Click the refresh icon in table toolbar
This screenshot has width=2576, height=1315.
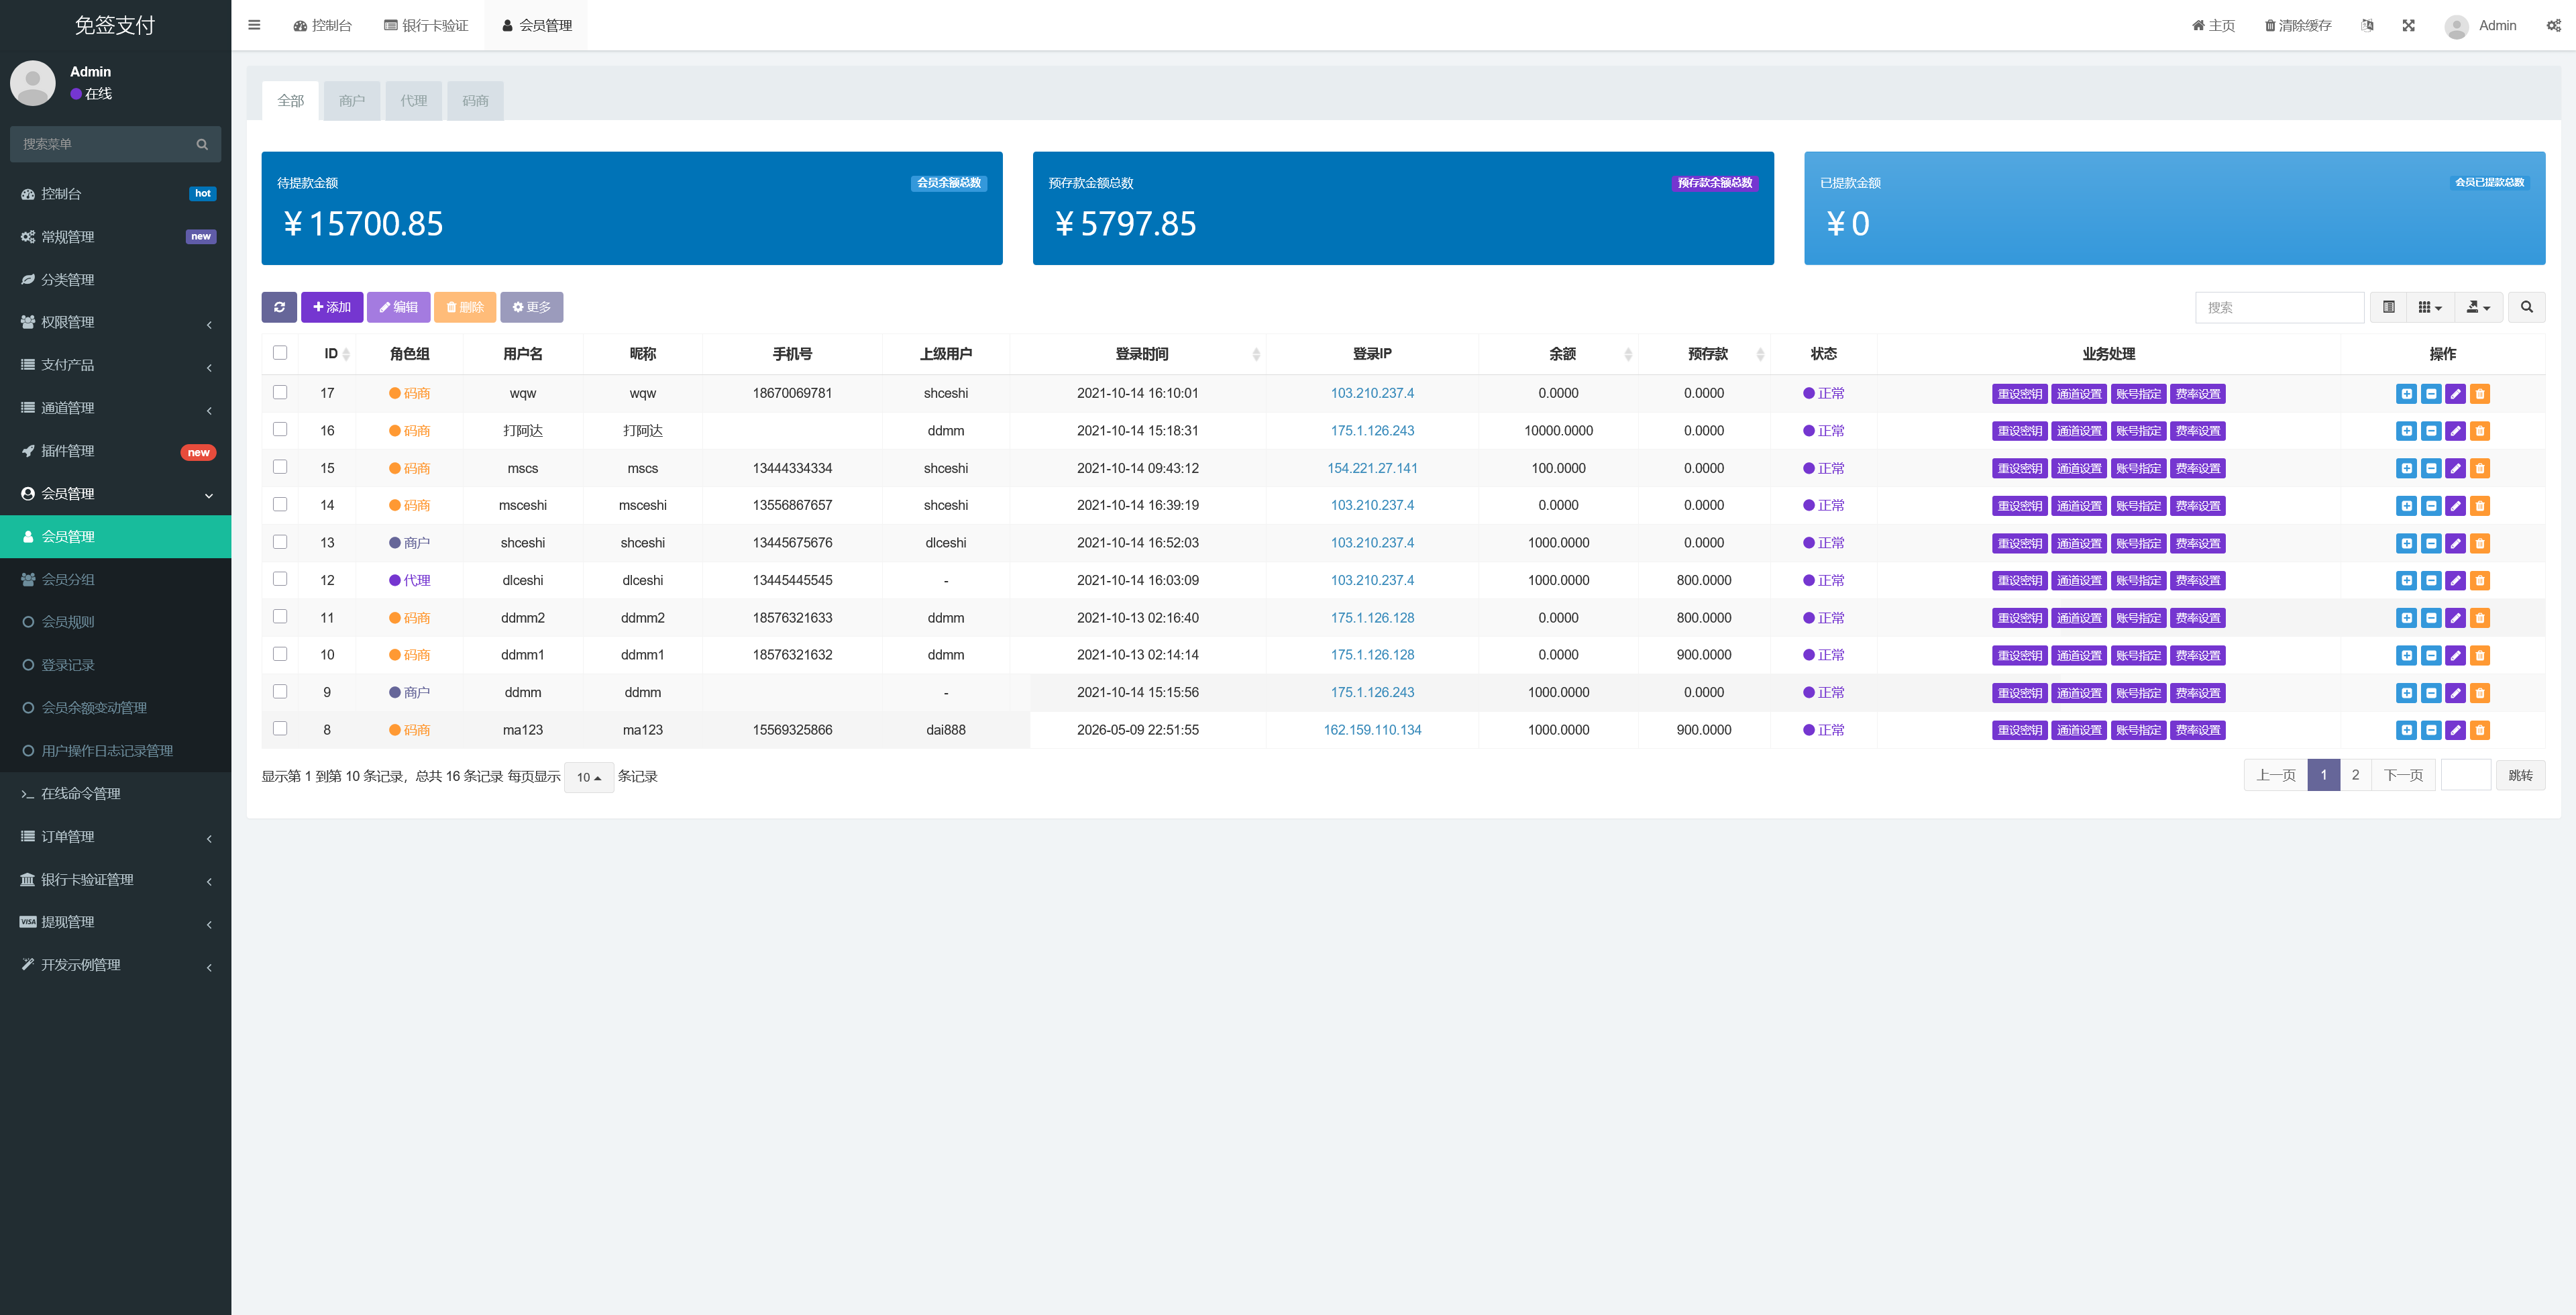279,307
